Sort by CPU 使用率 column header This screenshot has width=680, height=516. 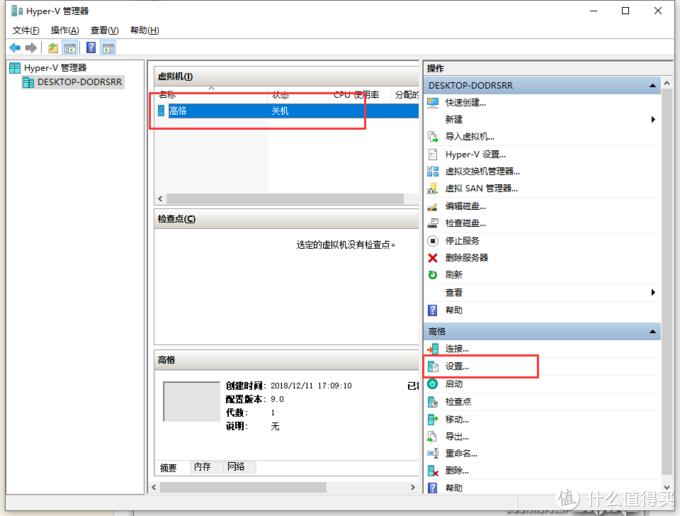point(356,95)
